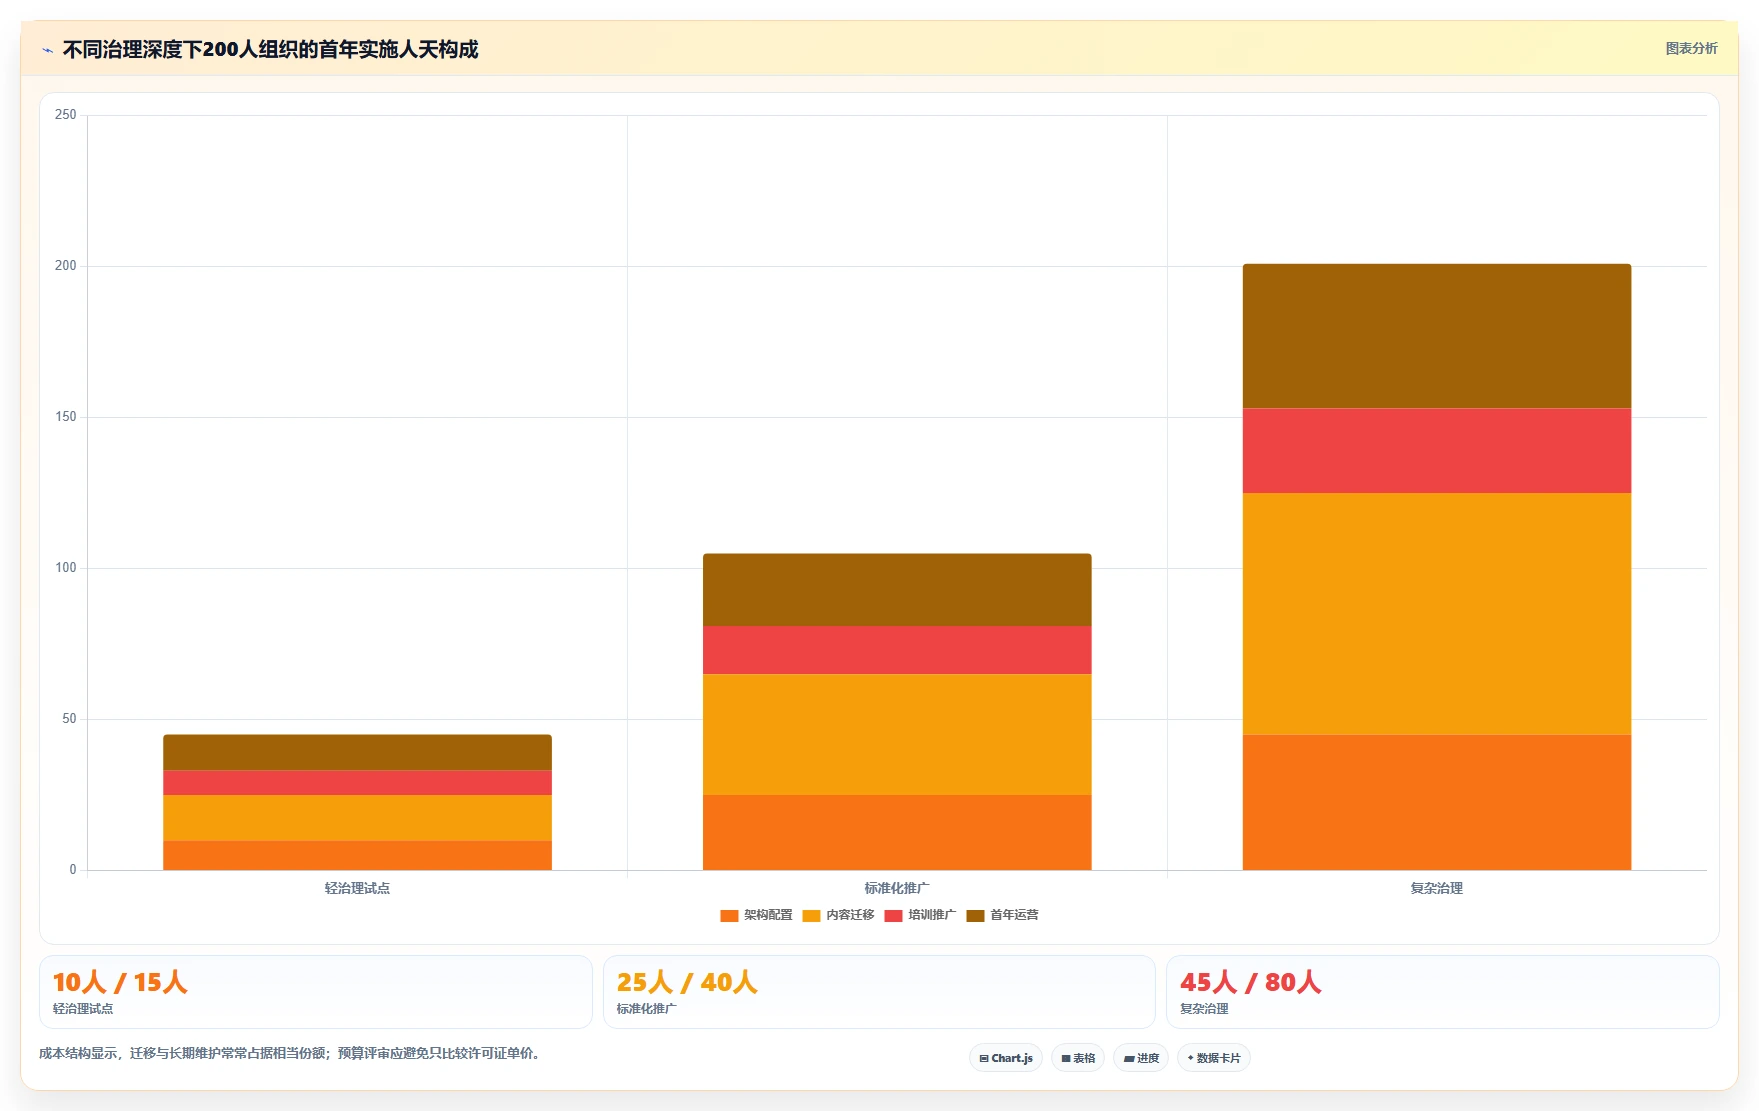Toggle the 架构配置 legend item
1759x1111 pixels.
click(756, 915)
